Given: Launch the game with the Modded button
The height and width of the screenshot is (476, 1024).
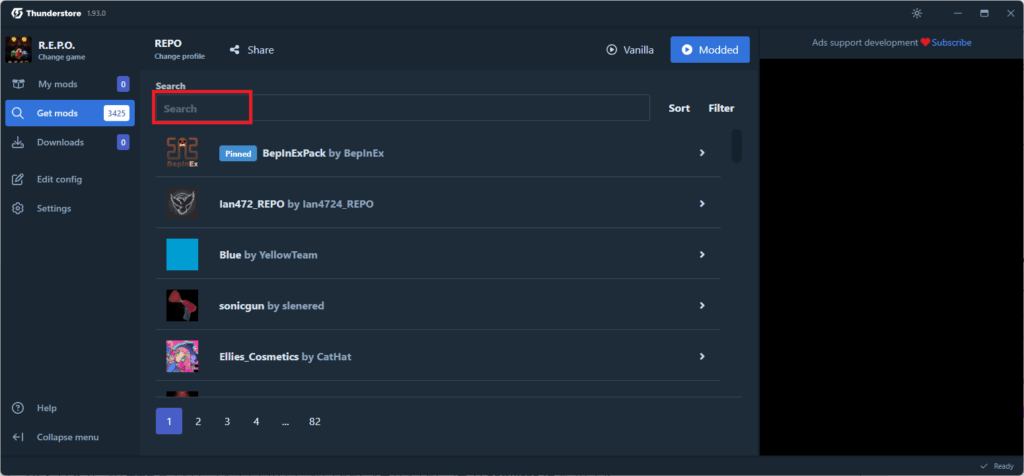Looking at the screenshot, I should tap(710, 50).
